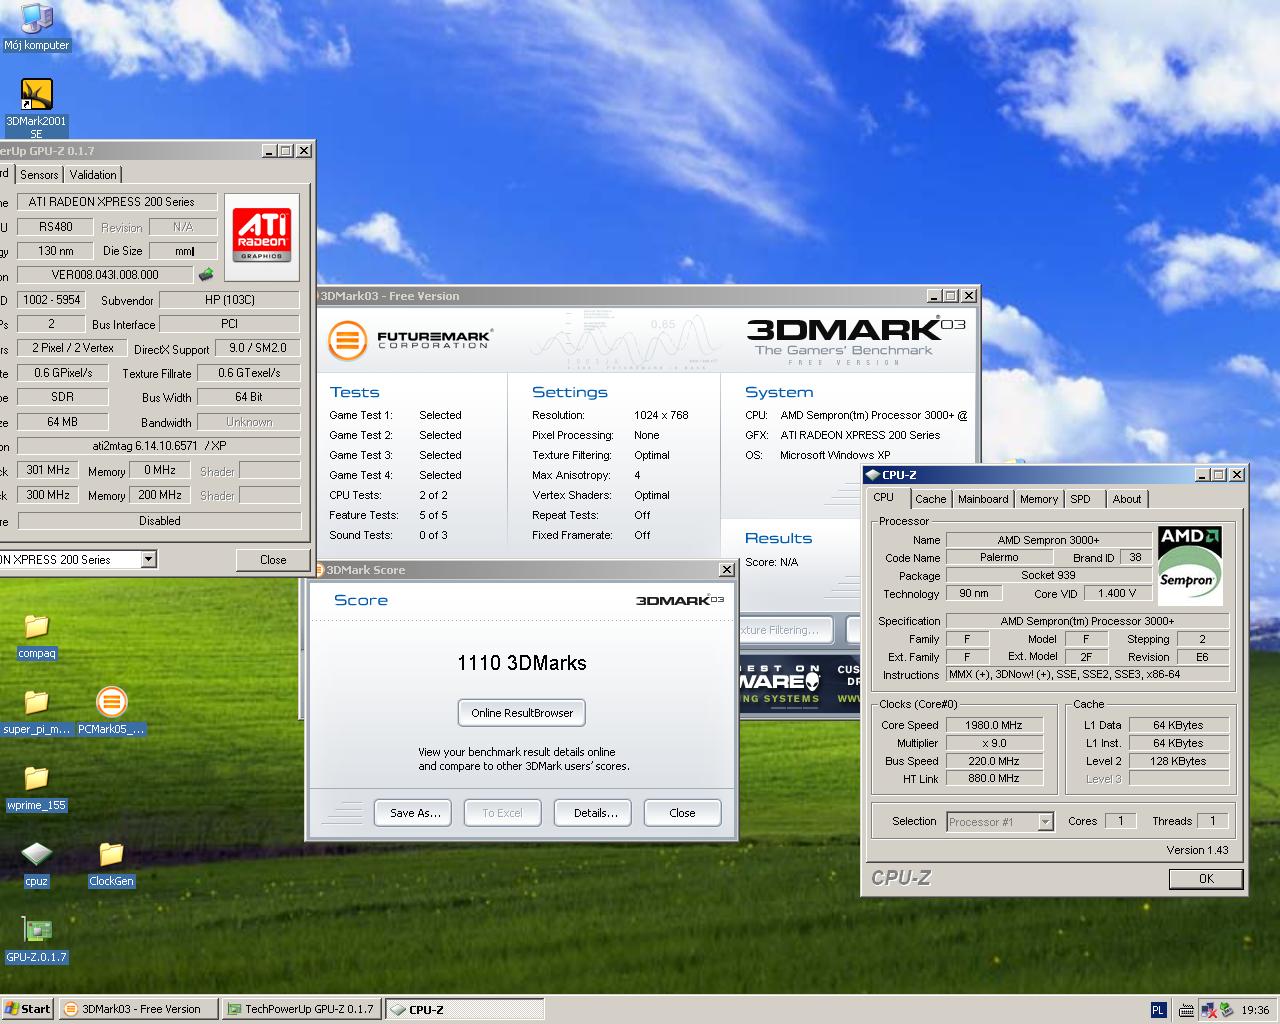Click the Futuremark Corporation logo
Image resolution: width=1280 pixels, height=1024 pixels.
pos(410,340)
